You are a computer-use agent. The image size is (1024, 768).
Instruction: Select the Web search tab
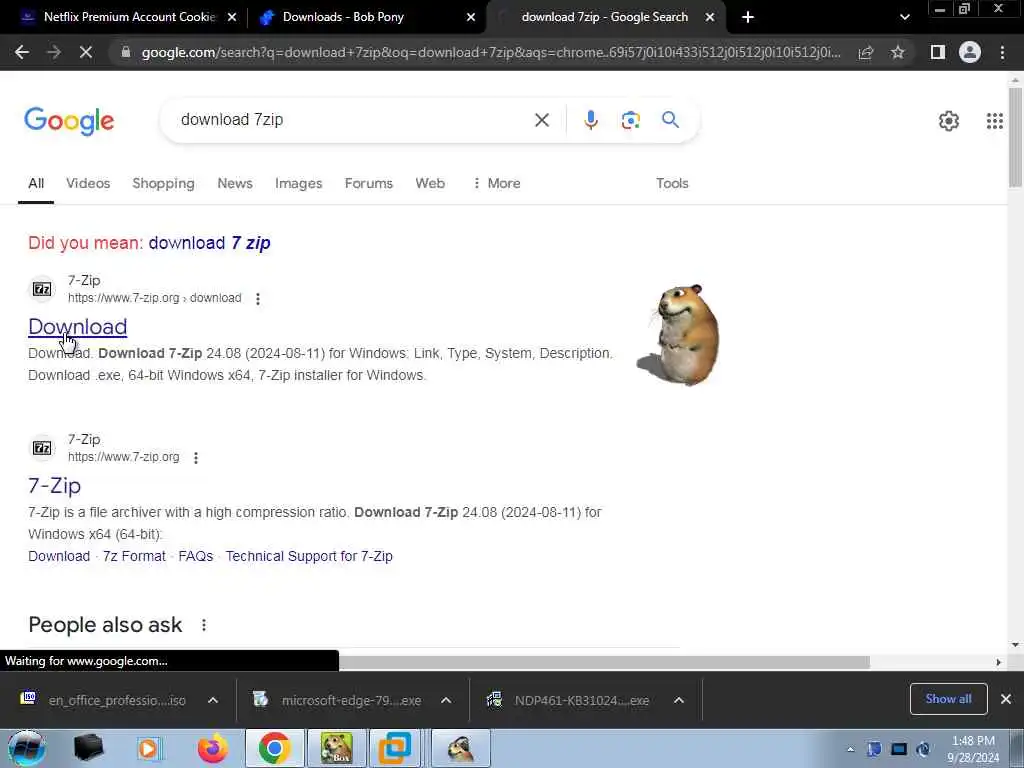pyautogui.click(x=430, y=184)
